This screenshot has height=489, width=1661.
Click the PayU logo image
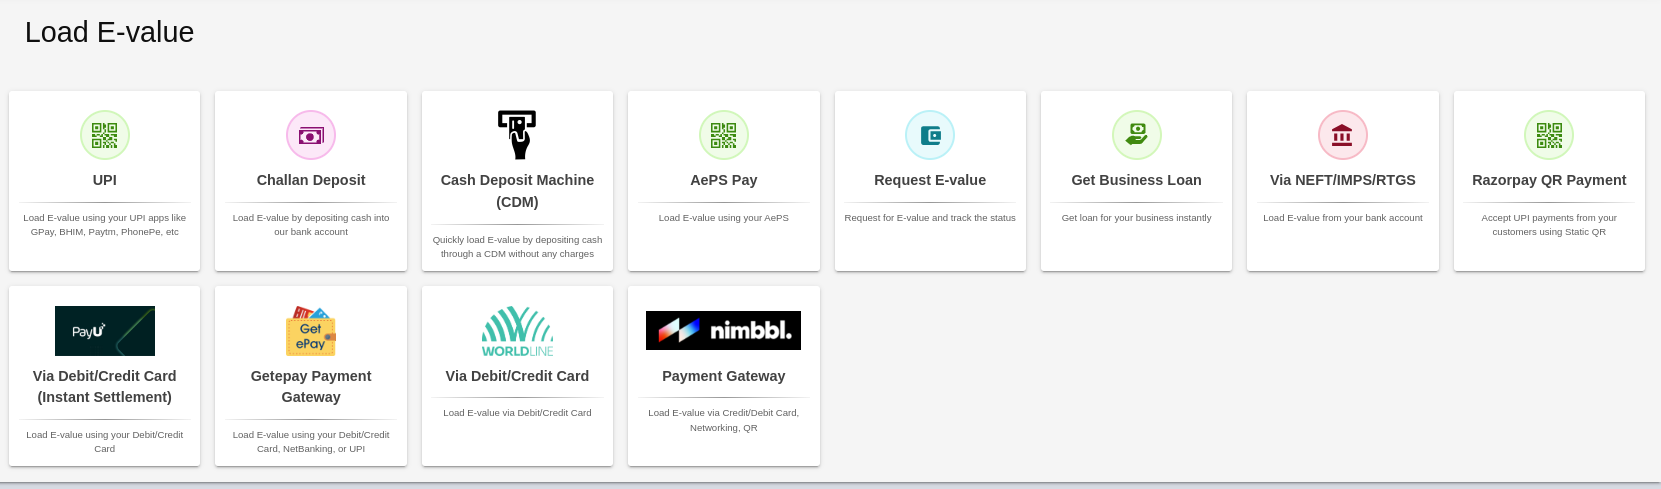pos(105,331)
